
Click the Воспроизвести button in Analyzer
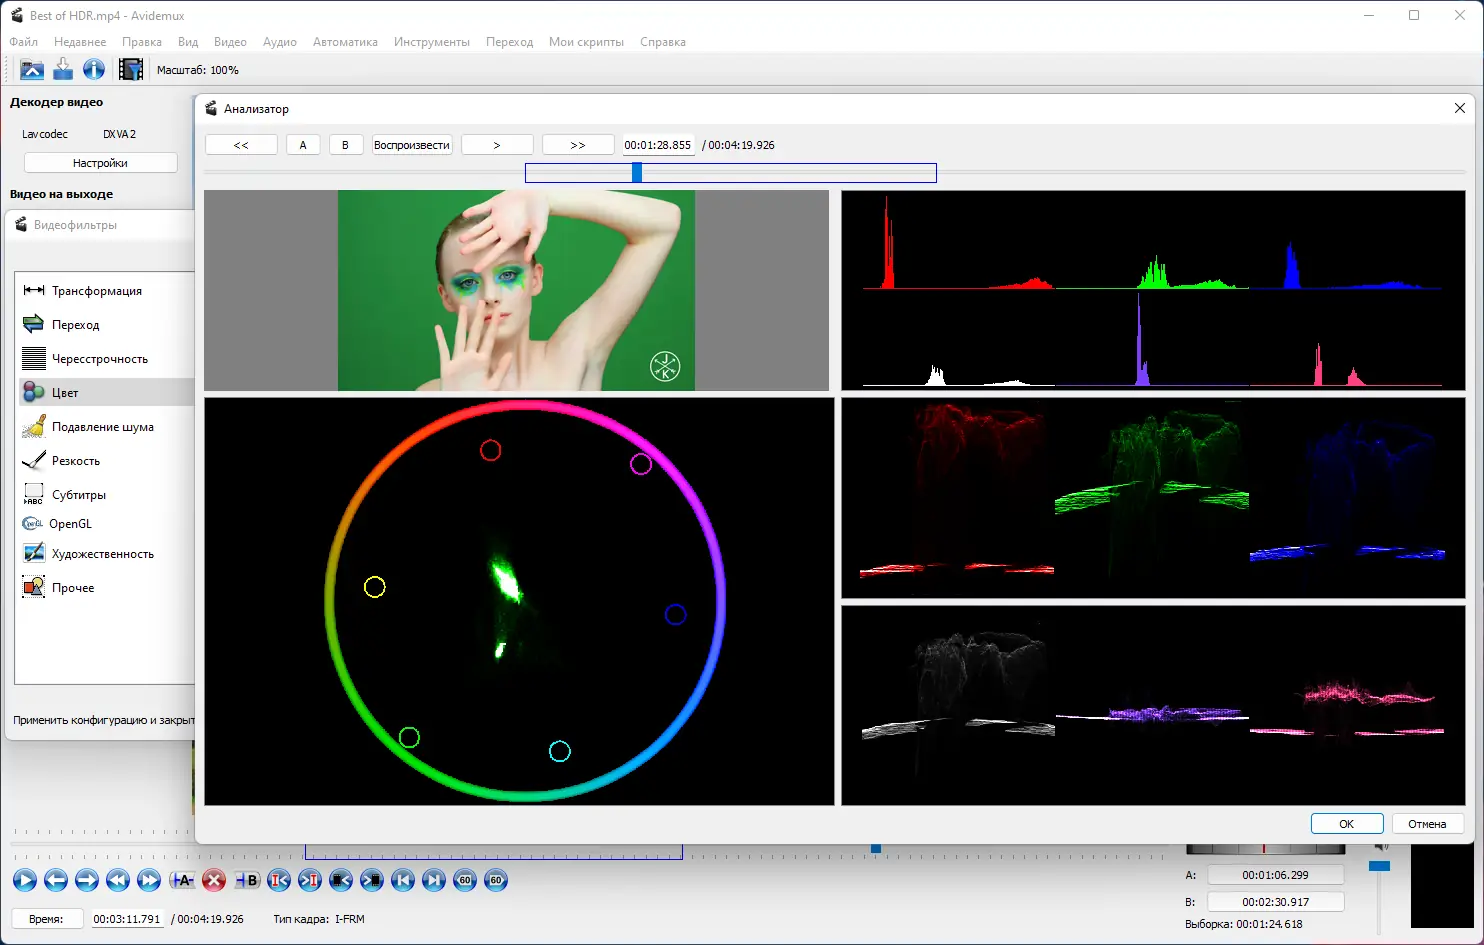tap(412, 145)
